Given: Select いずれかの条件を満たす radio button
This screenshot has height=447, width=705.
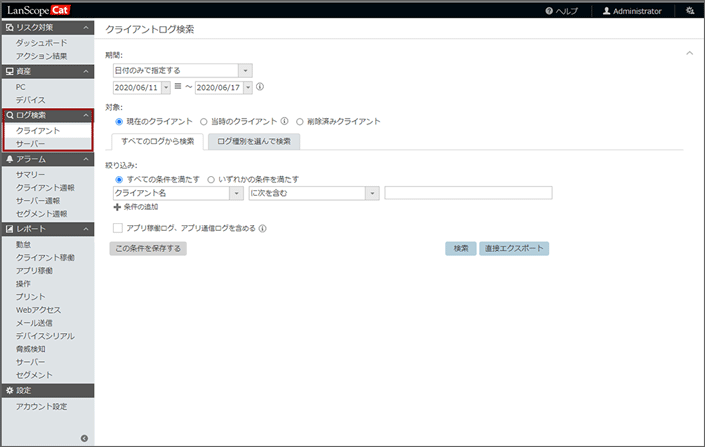Looking at the screenshot, I should [x=211, y=179].
